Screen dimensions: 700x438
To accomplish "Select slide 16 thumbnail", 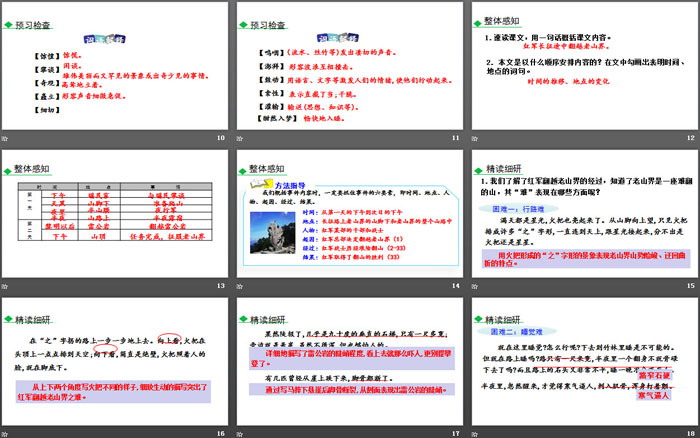I will pyautogui.click(x=116, y=360).
